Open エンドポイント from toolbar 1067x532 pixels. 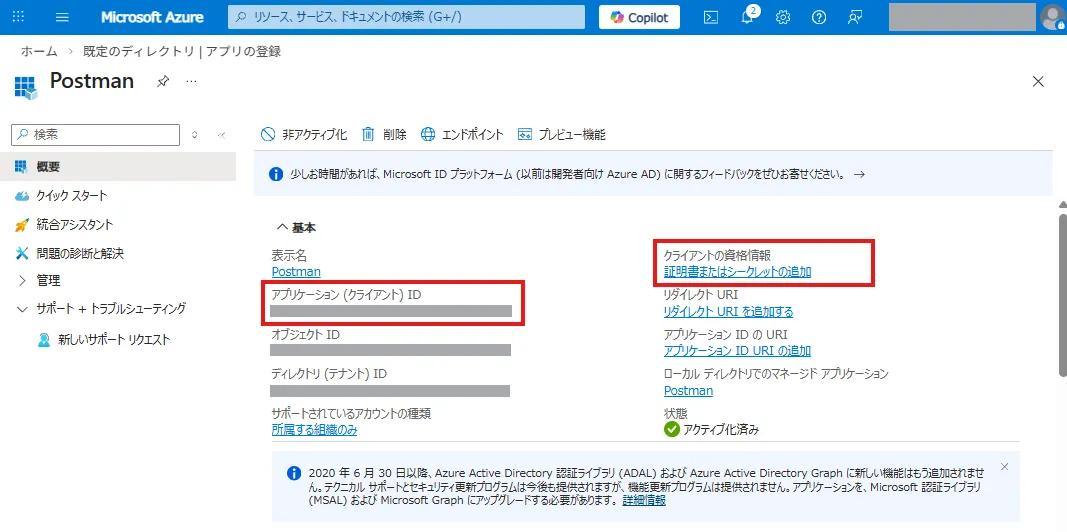(x=462, y=135)
